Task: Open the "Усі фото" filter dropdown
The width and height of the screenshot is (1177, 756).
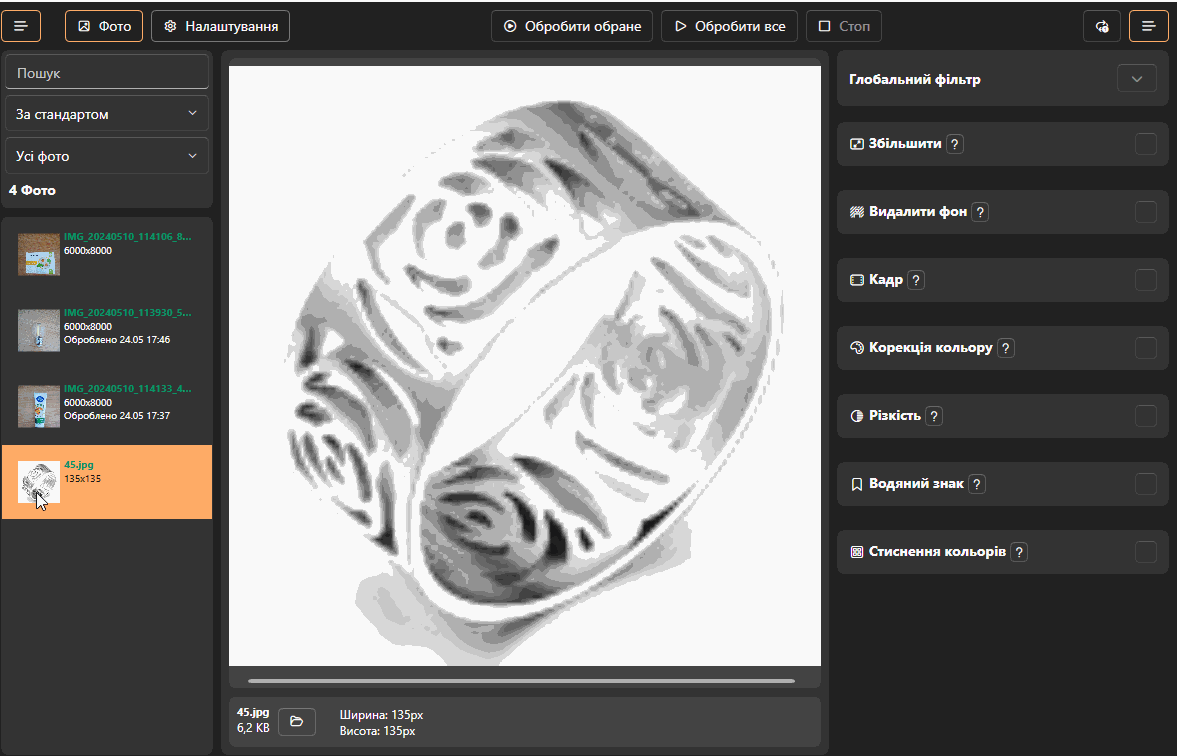Action: [x=107, y=155]
